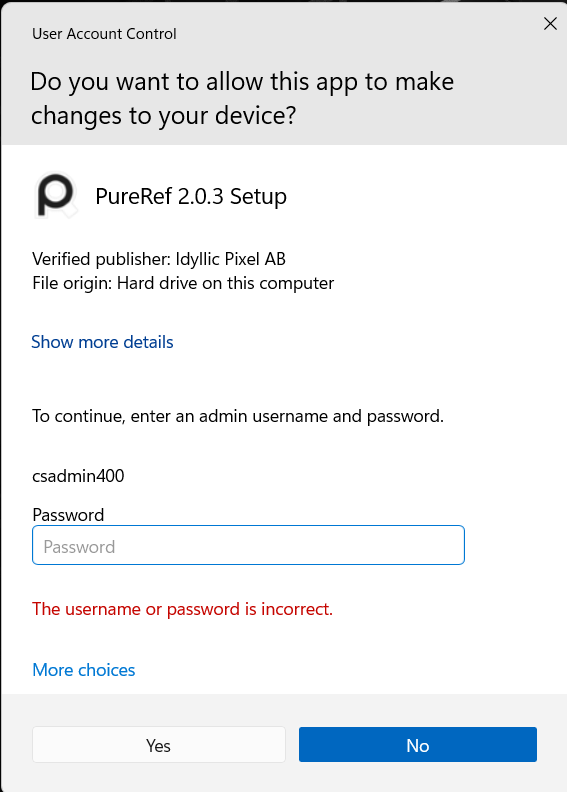Click the 'Verified publisher:' label
The image size is (567, 792).
coord(101,259)
